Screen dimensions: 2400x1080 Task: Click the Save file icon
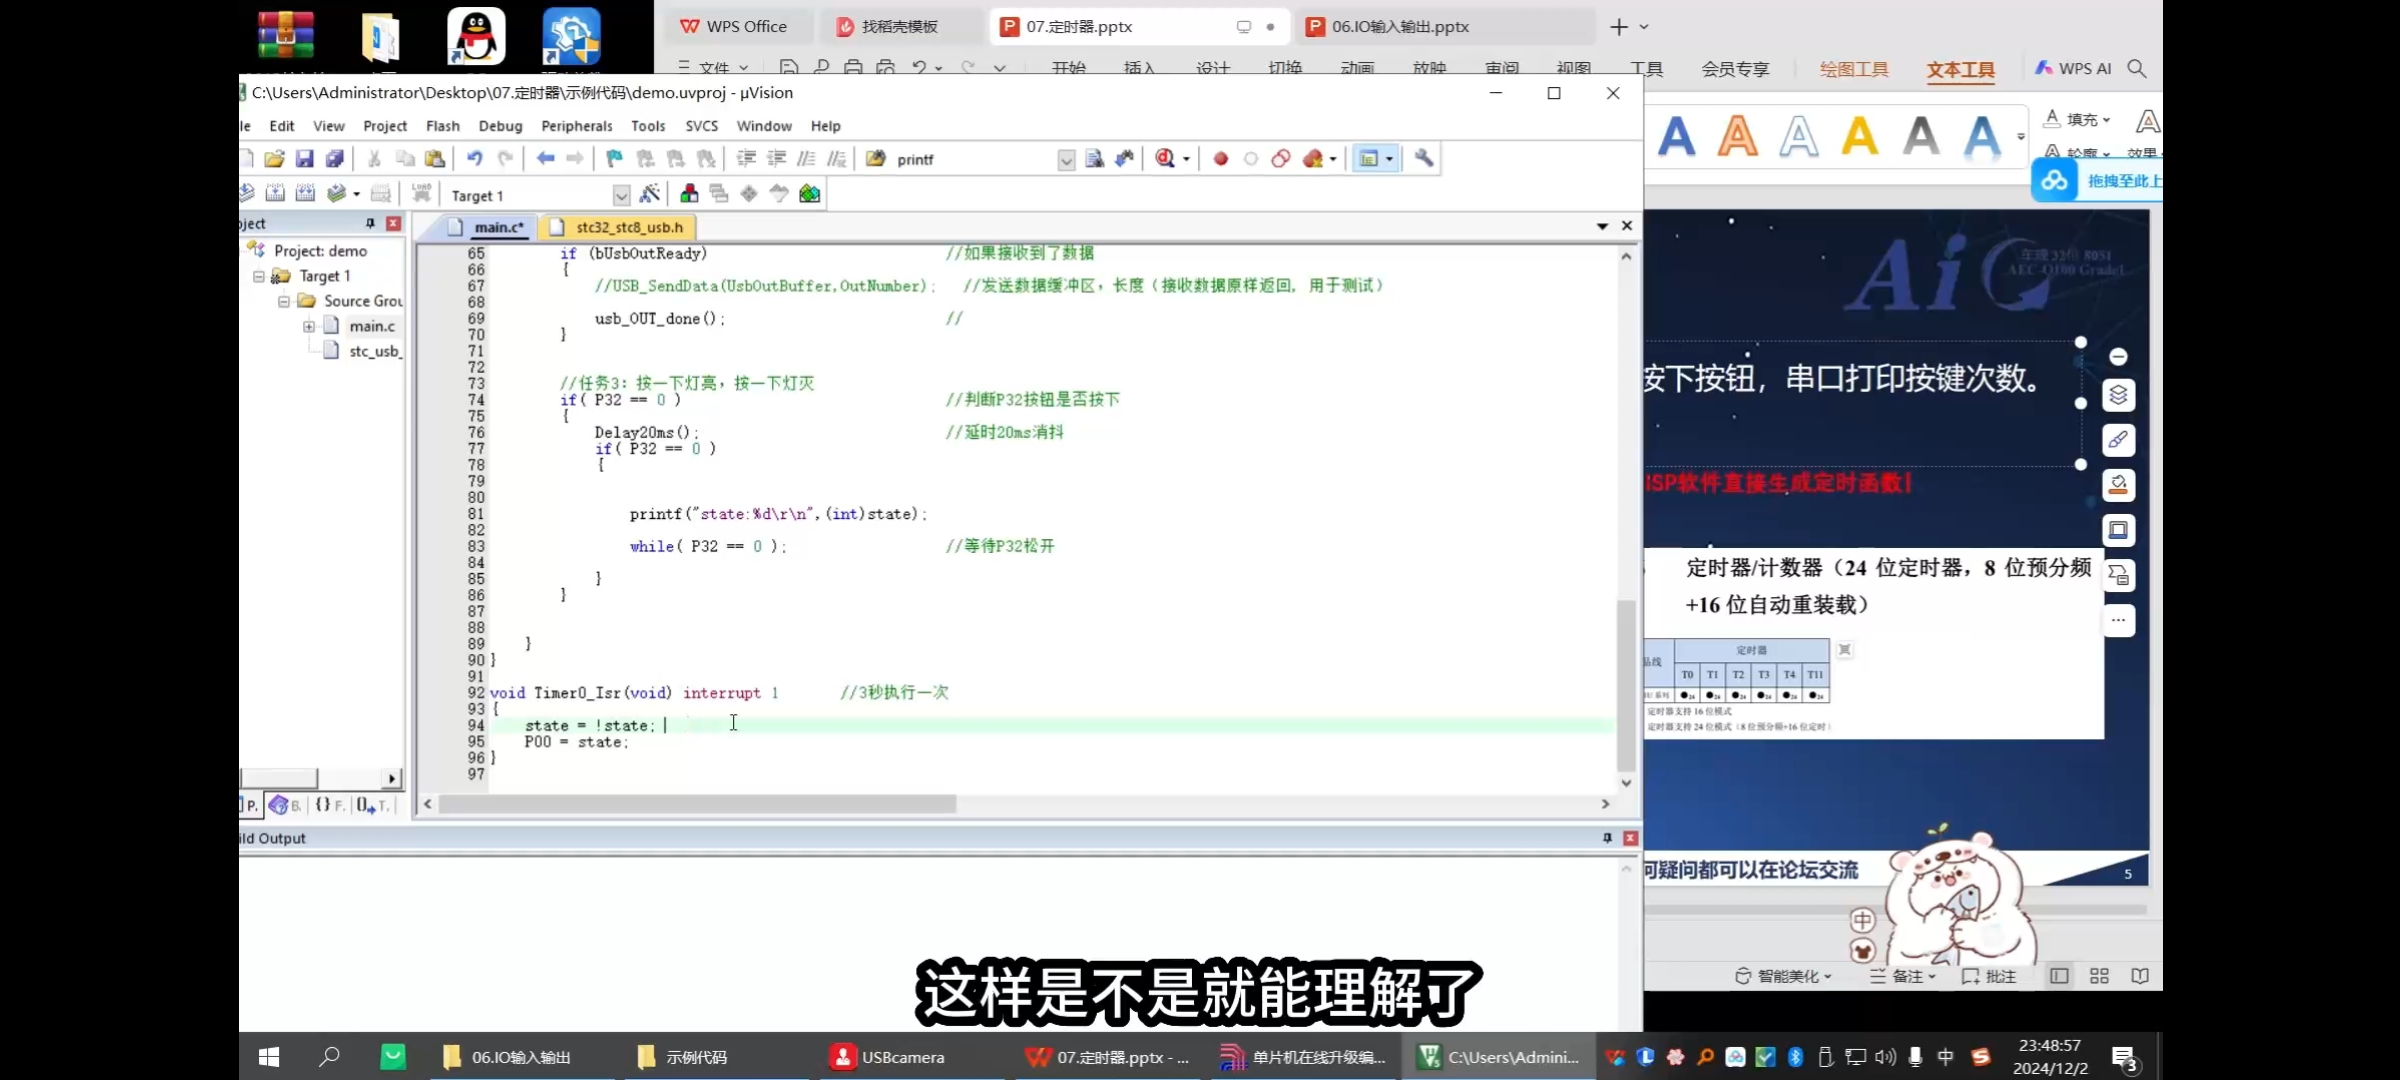pyautogui.click(x=305, y=159)
